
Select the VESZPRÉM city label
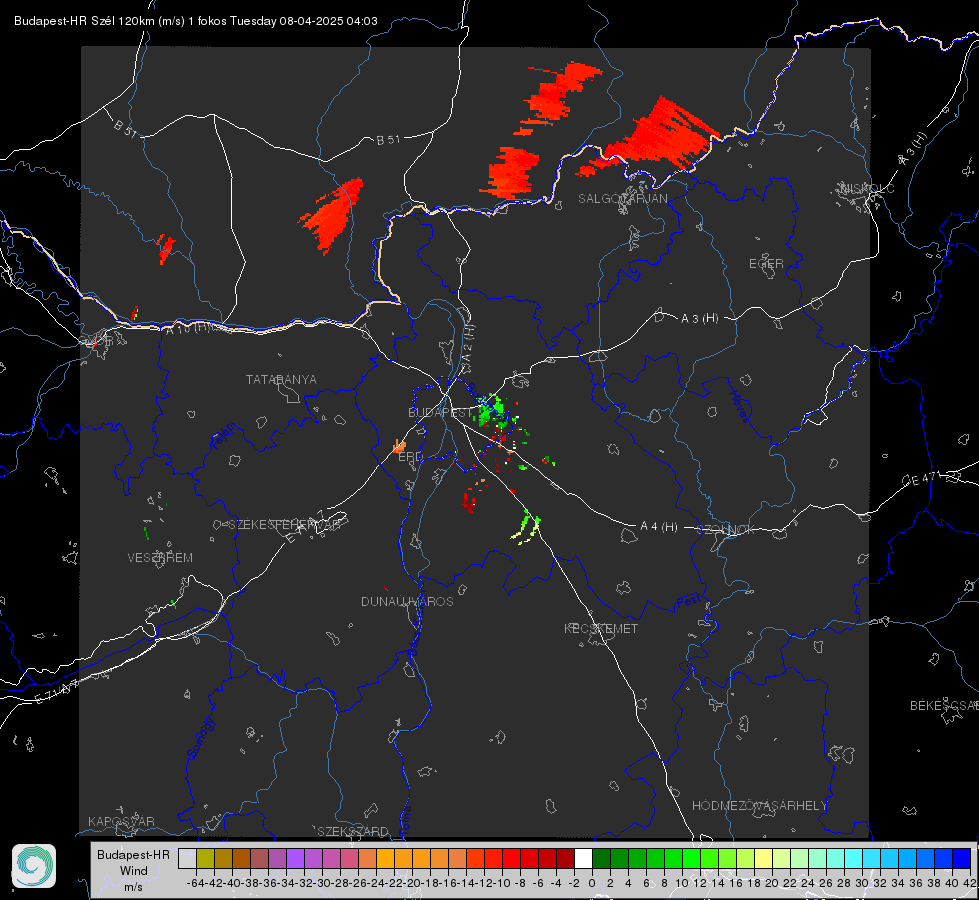click(160, 558)
